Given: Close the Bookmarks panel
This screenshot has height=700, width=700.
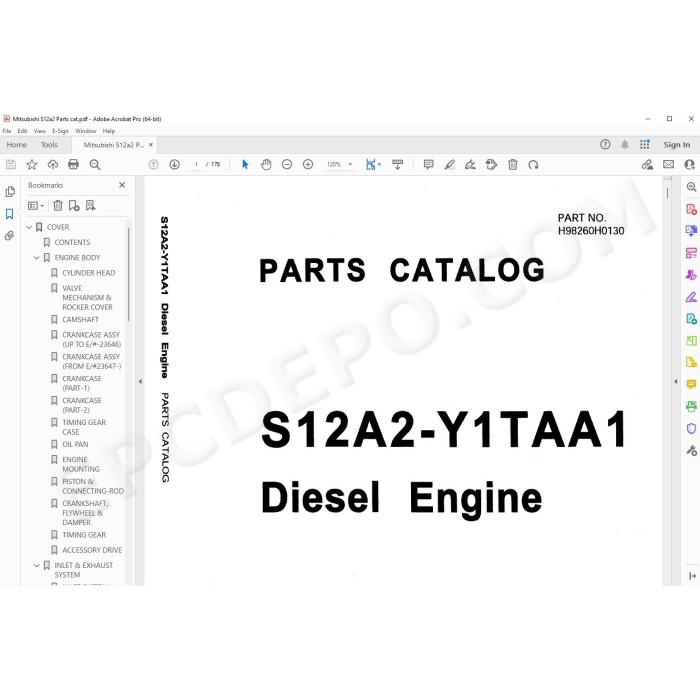Looking at the screenshot, I should (x=122, y=185).
